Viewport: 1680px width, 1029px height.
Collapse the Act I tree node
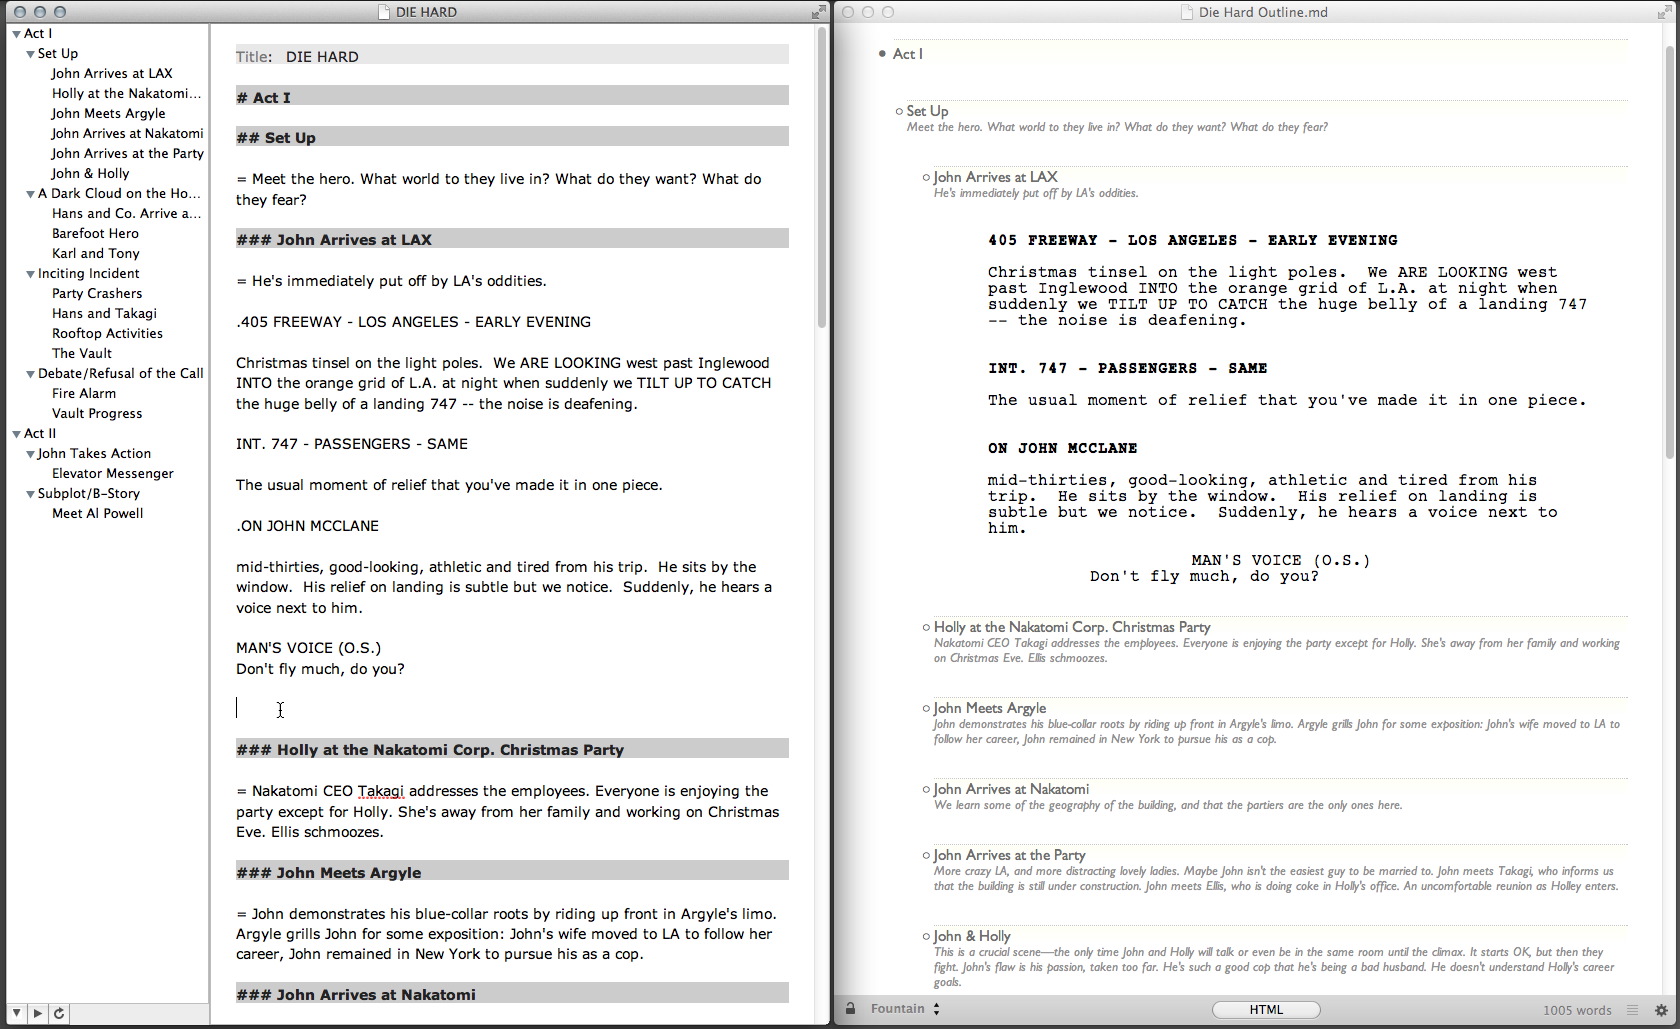[x=17, y=34]
